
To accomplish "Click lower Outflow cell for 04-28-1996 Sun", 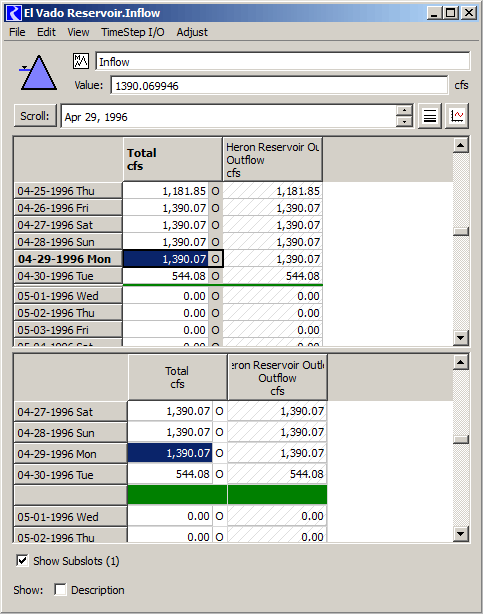I will pyautogui.click(x=277, y=432).
